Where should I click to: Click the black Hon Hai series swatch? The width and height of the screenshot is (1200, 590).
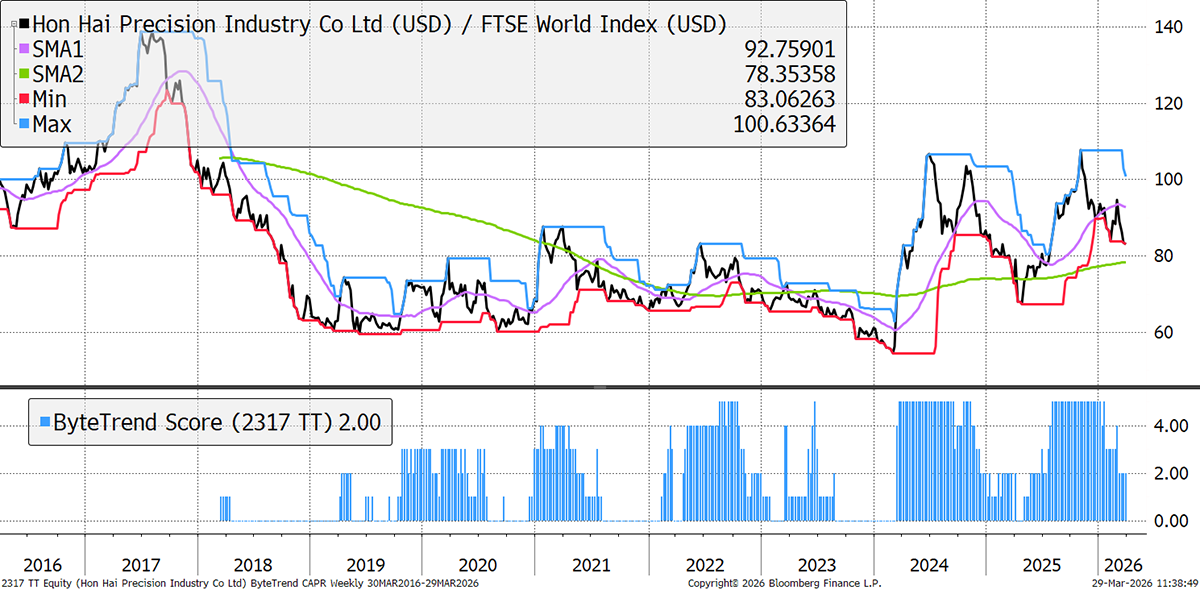[24, 23]
